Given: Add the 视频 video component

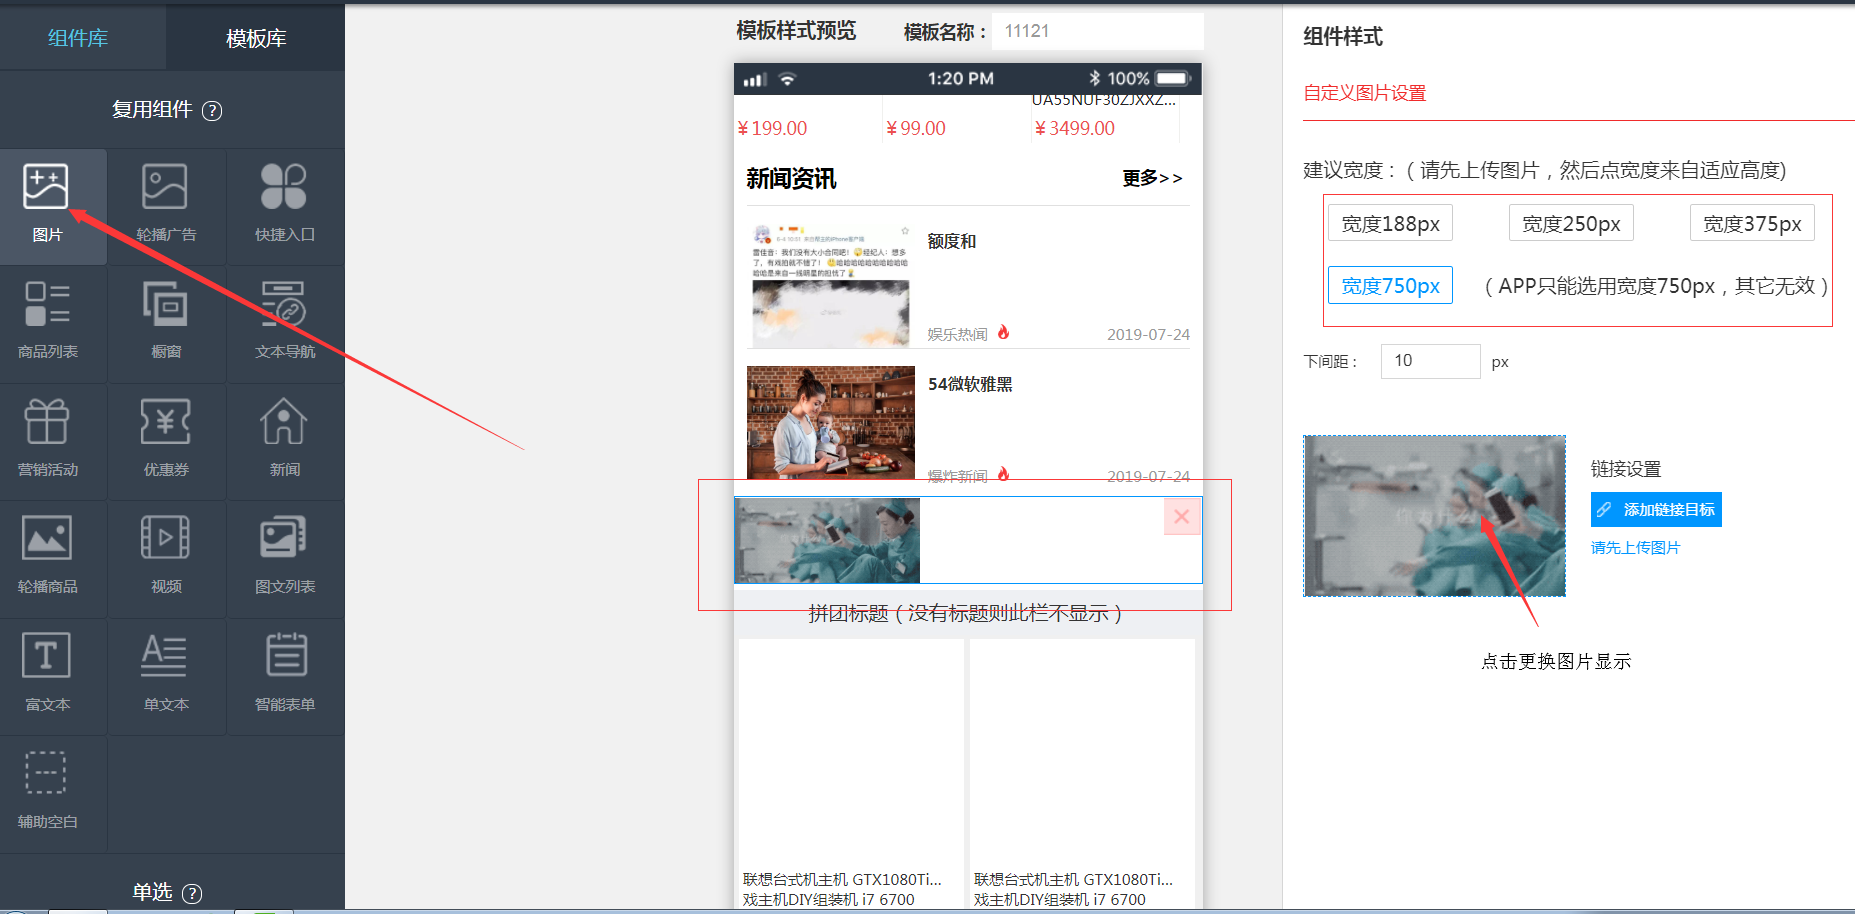Looking at the screenshot, I should pyautogui.click(x=166, y=557).
